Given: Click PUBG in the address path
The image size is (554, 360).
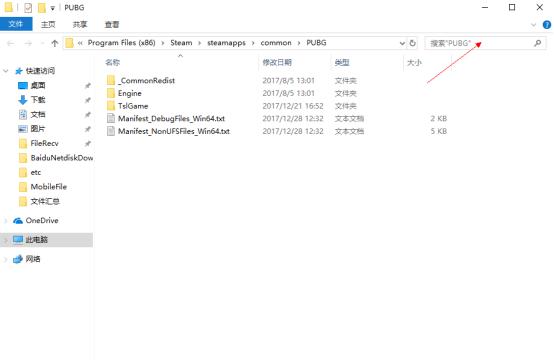Looking at the screenshot, I should coord(316,43).
